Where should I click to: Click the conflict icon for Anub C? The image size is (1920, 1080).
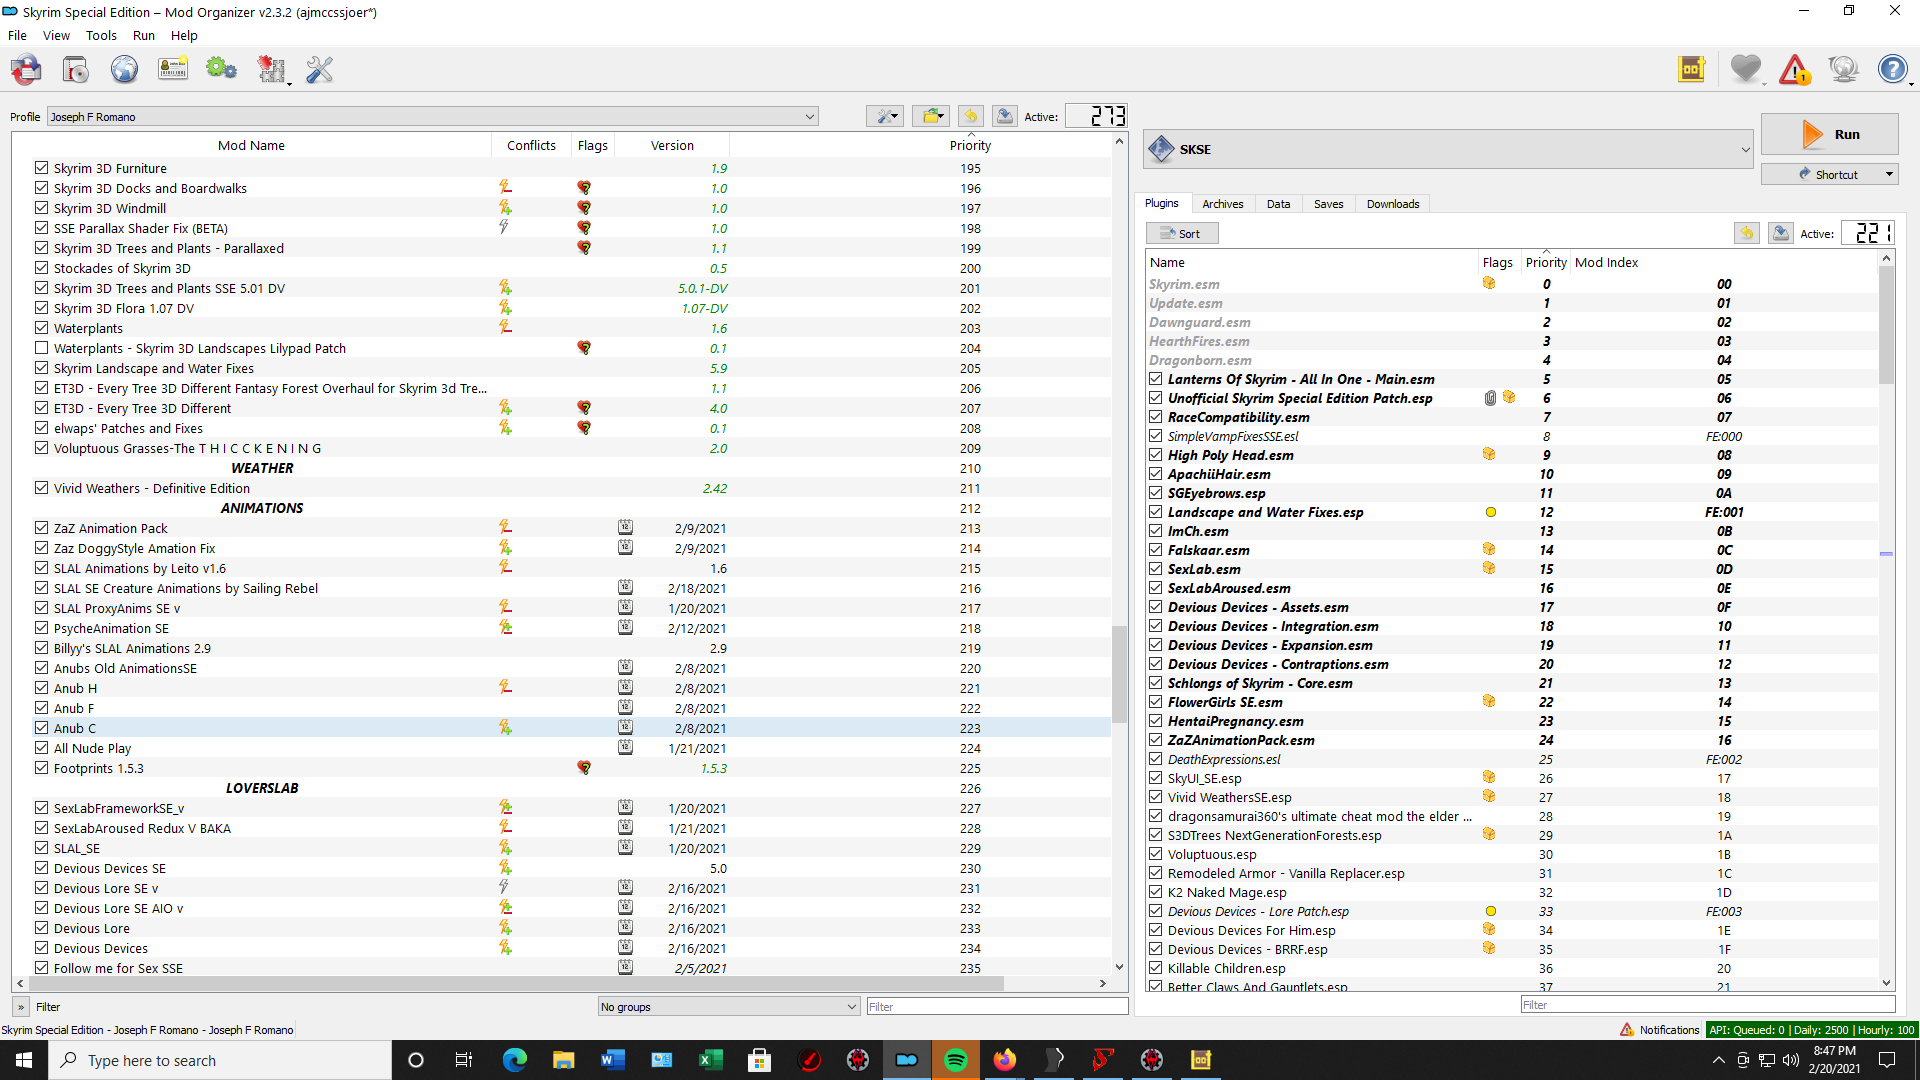point(505,728)
